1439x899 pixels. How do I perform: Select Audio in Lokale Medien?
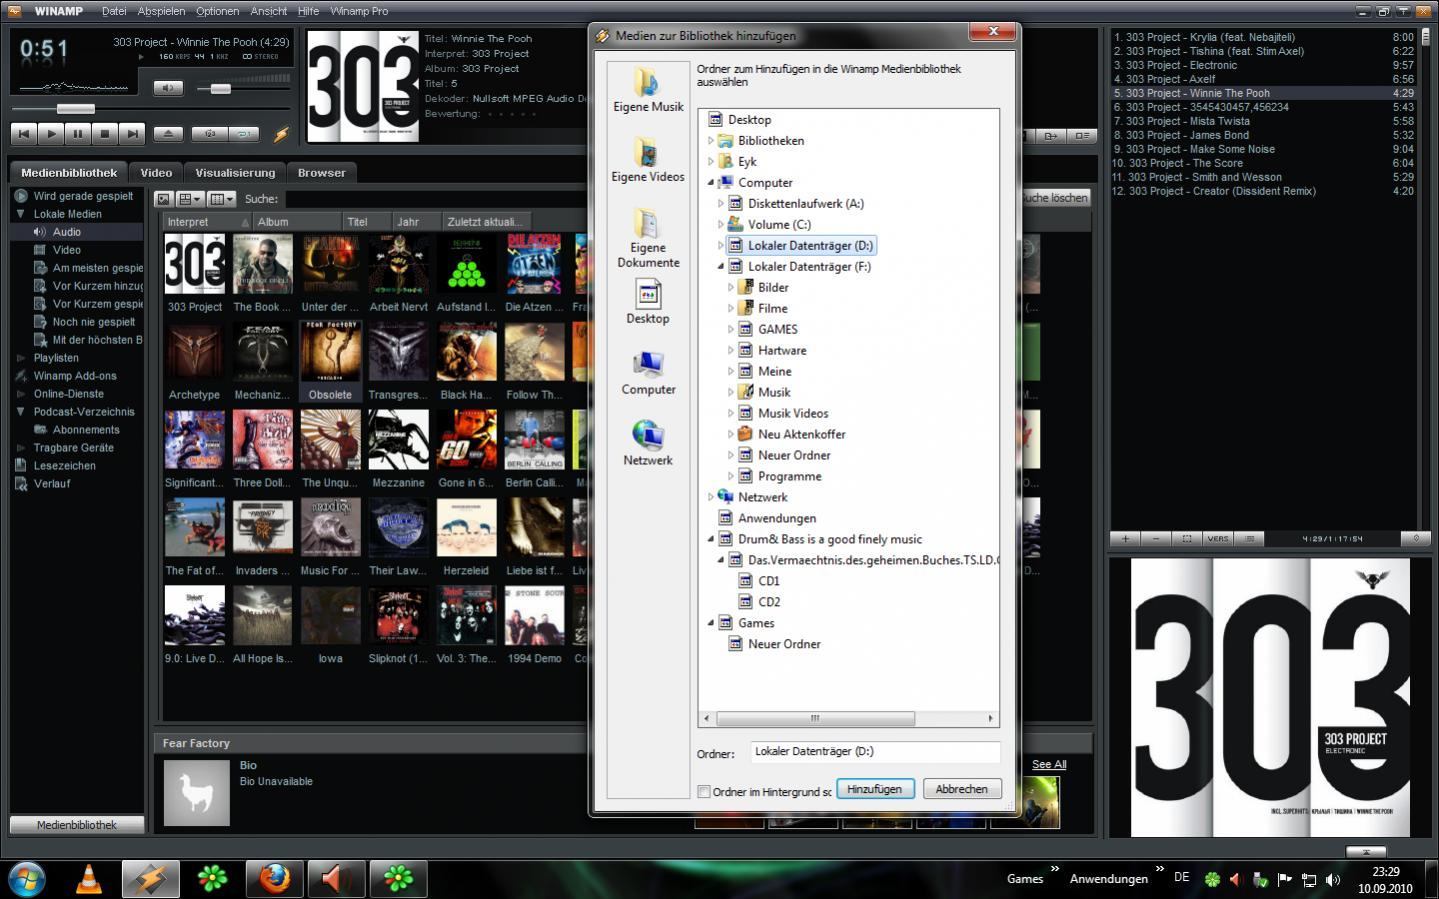(x=67, y=232)
